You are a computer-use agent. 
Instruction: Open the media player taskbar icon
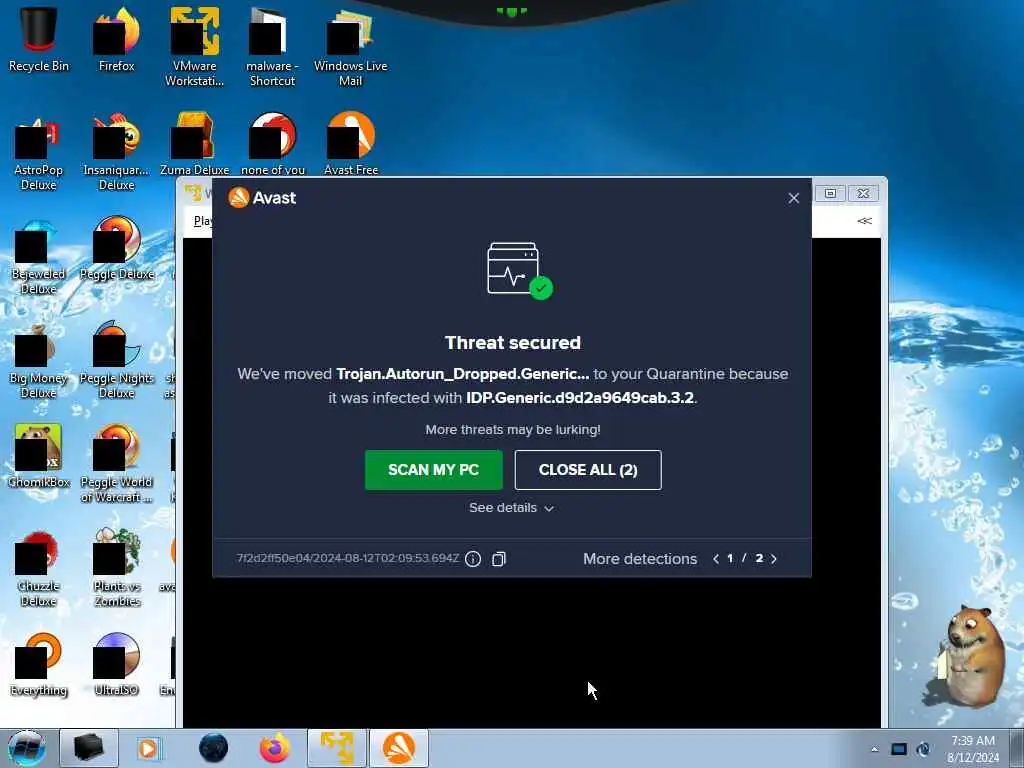coord(148,748)
